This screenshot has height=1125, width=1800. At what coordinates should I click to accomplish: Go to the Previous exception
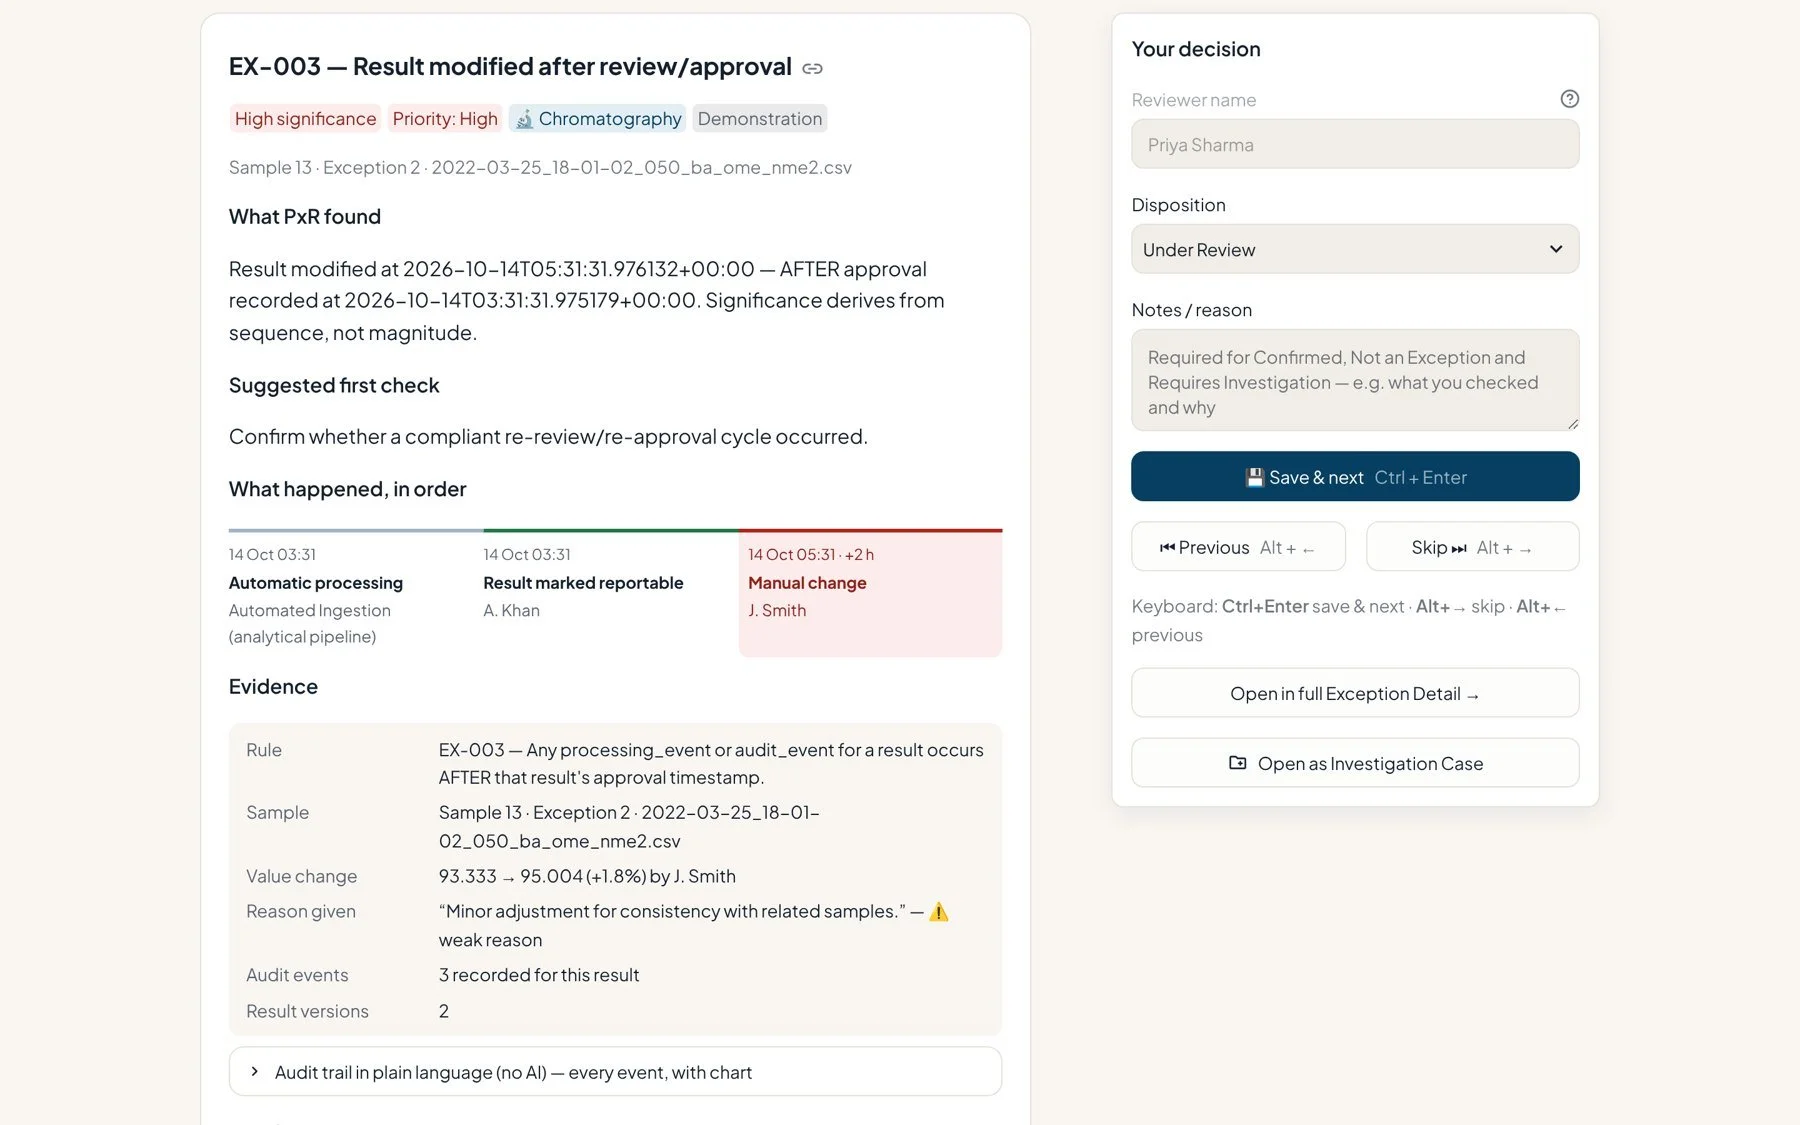[1238, 547]
